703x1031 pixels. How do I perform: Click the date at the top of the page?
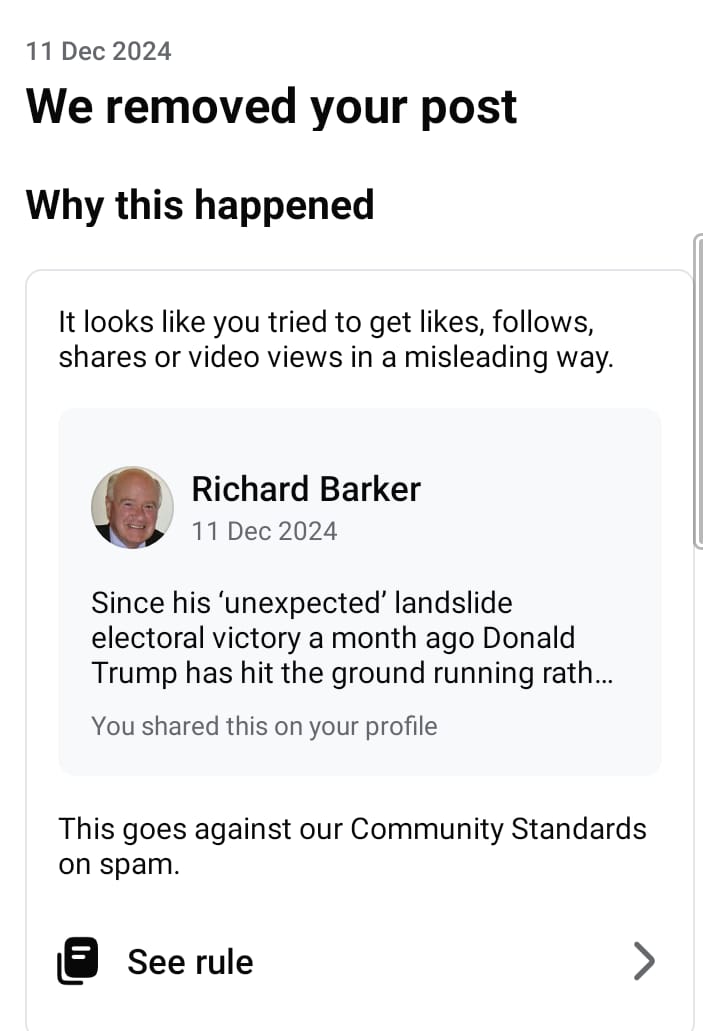(99, 51)
